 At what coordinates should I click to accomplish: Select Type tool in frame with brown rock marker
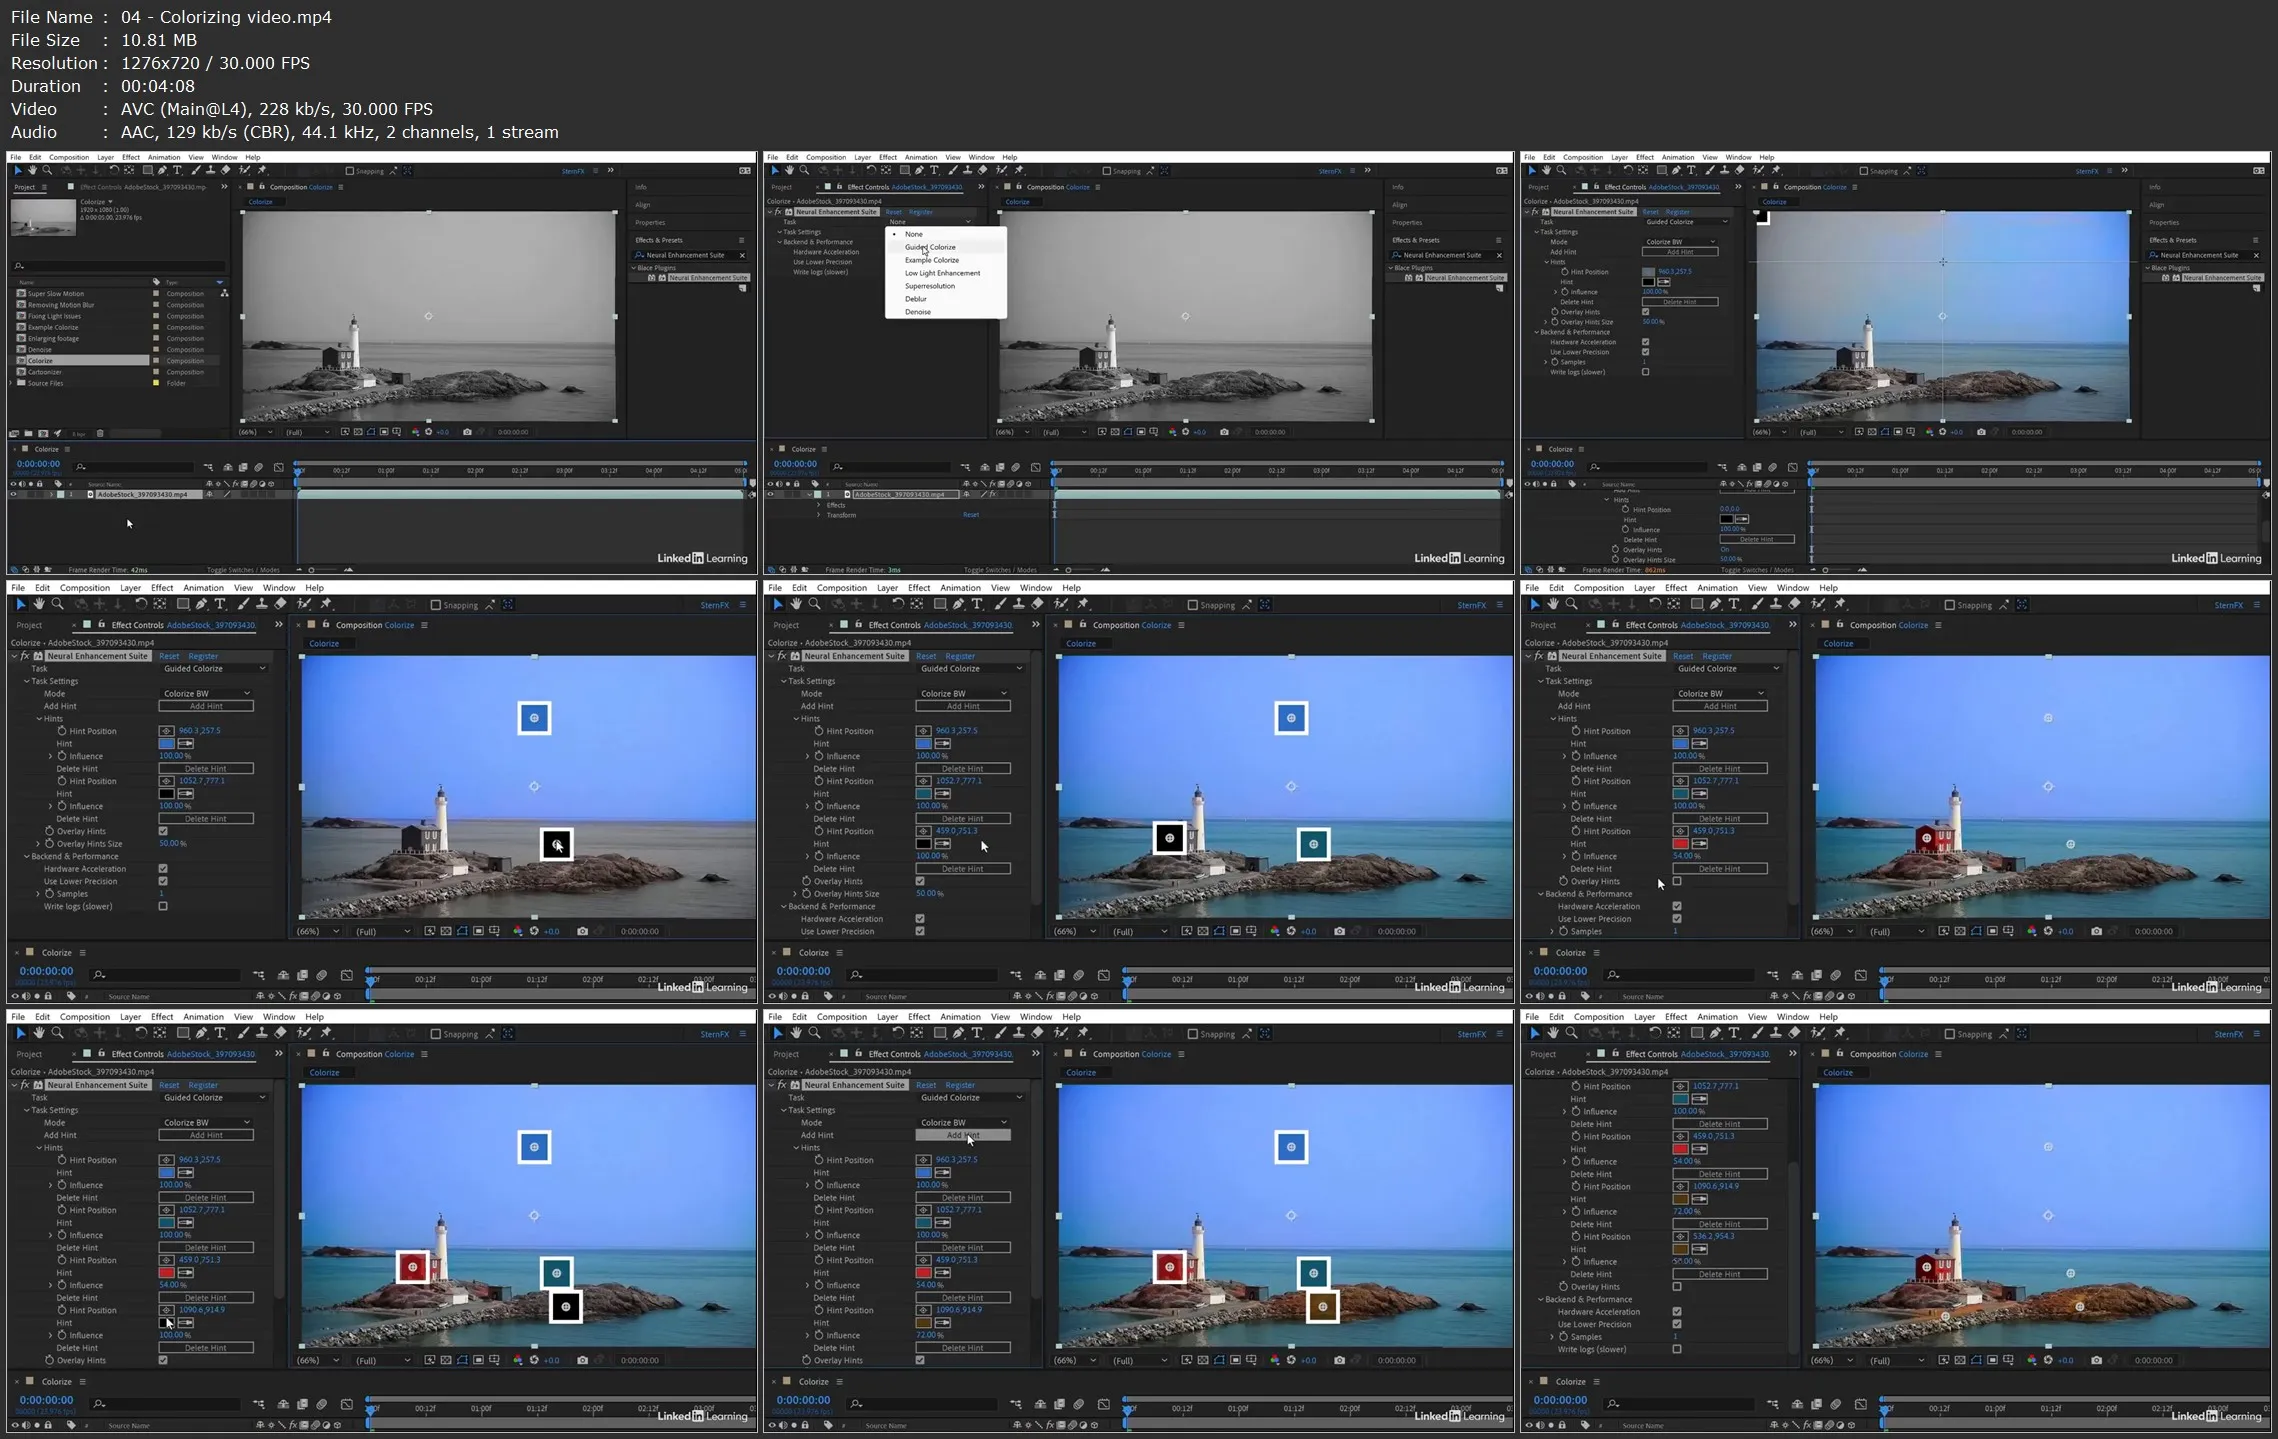(977, 1033)
